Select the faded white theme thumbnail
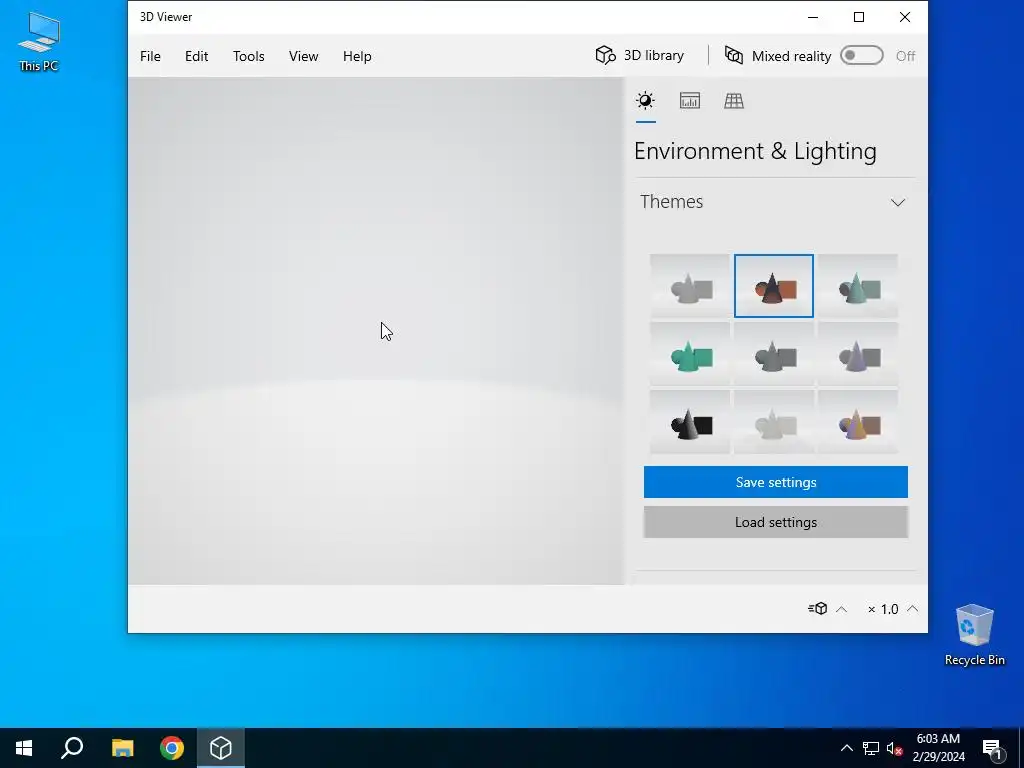 pyautogui.click(x=774, y=422)
